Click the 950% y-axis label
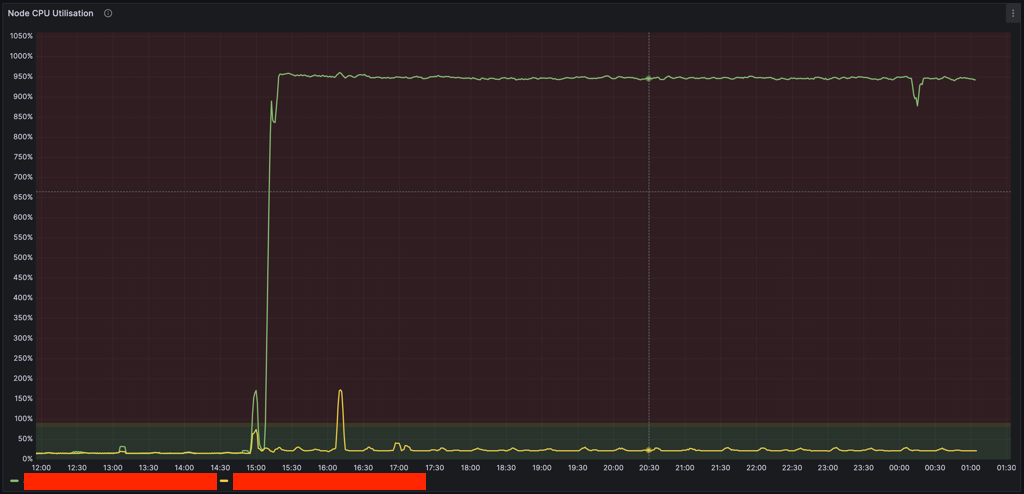Screen dimensions: 1024x494 [23, 76]
